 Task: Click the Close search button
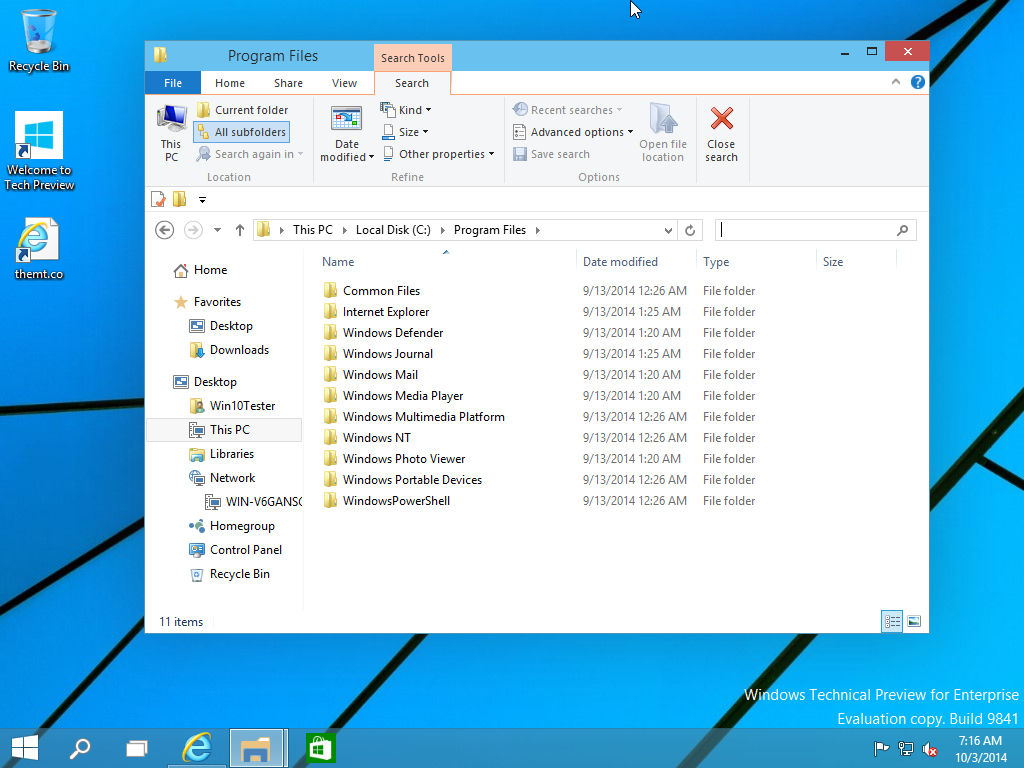click(x=721, y=131)
